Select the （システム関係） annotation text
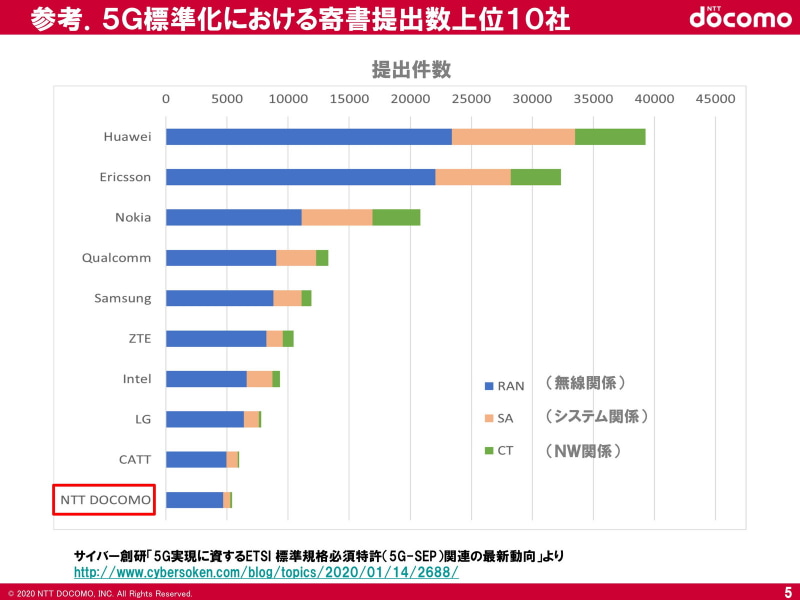This screenshot has height=600, width=800. [x=596, y=416]
